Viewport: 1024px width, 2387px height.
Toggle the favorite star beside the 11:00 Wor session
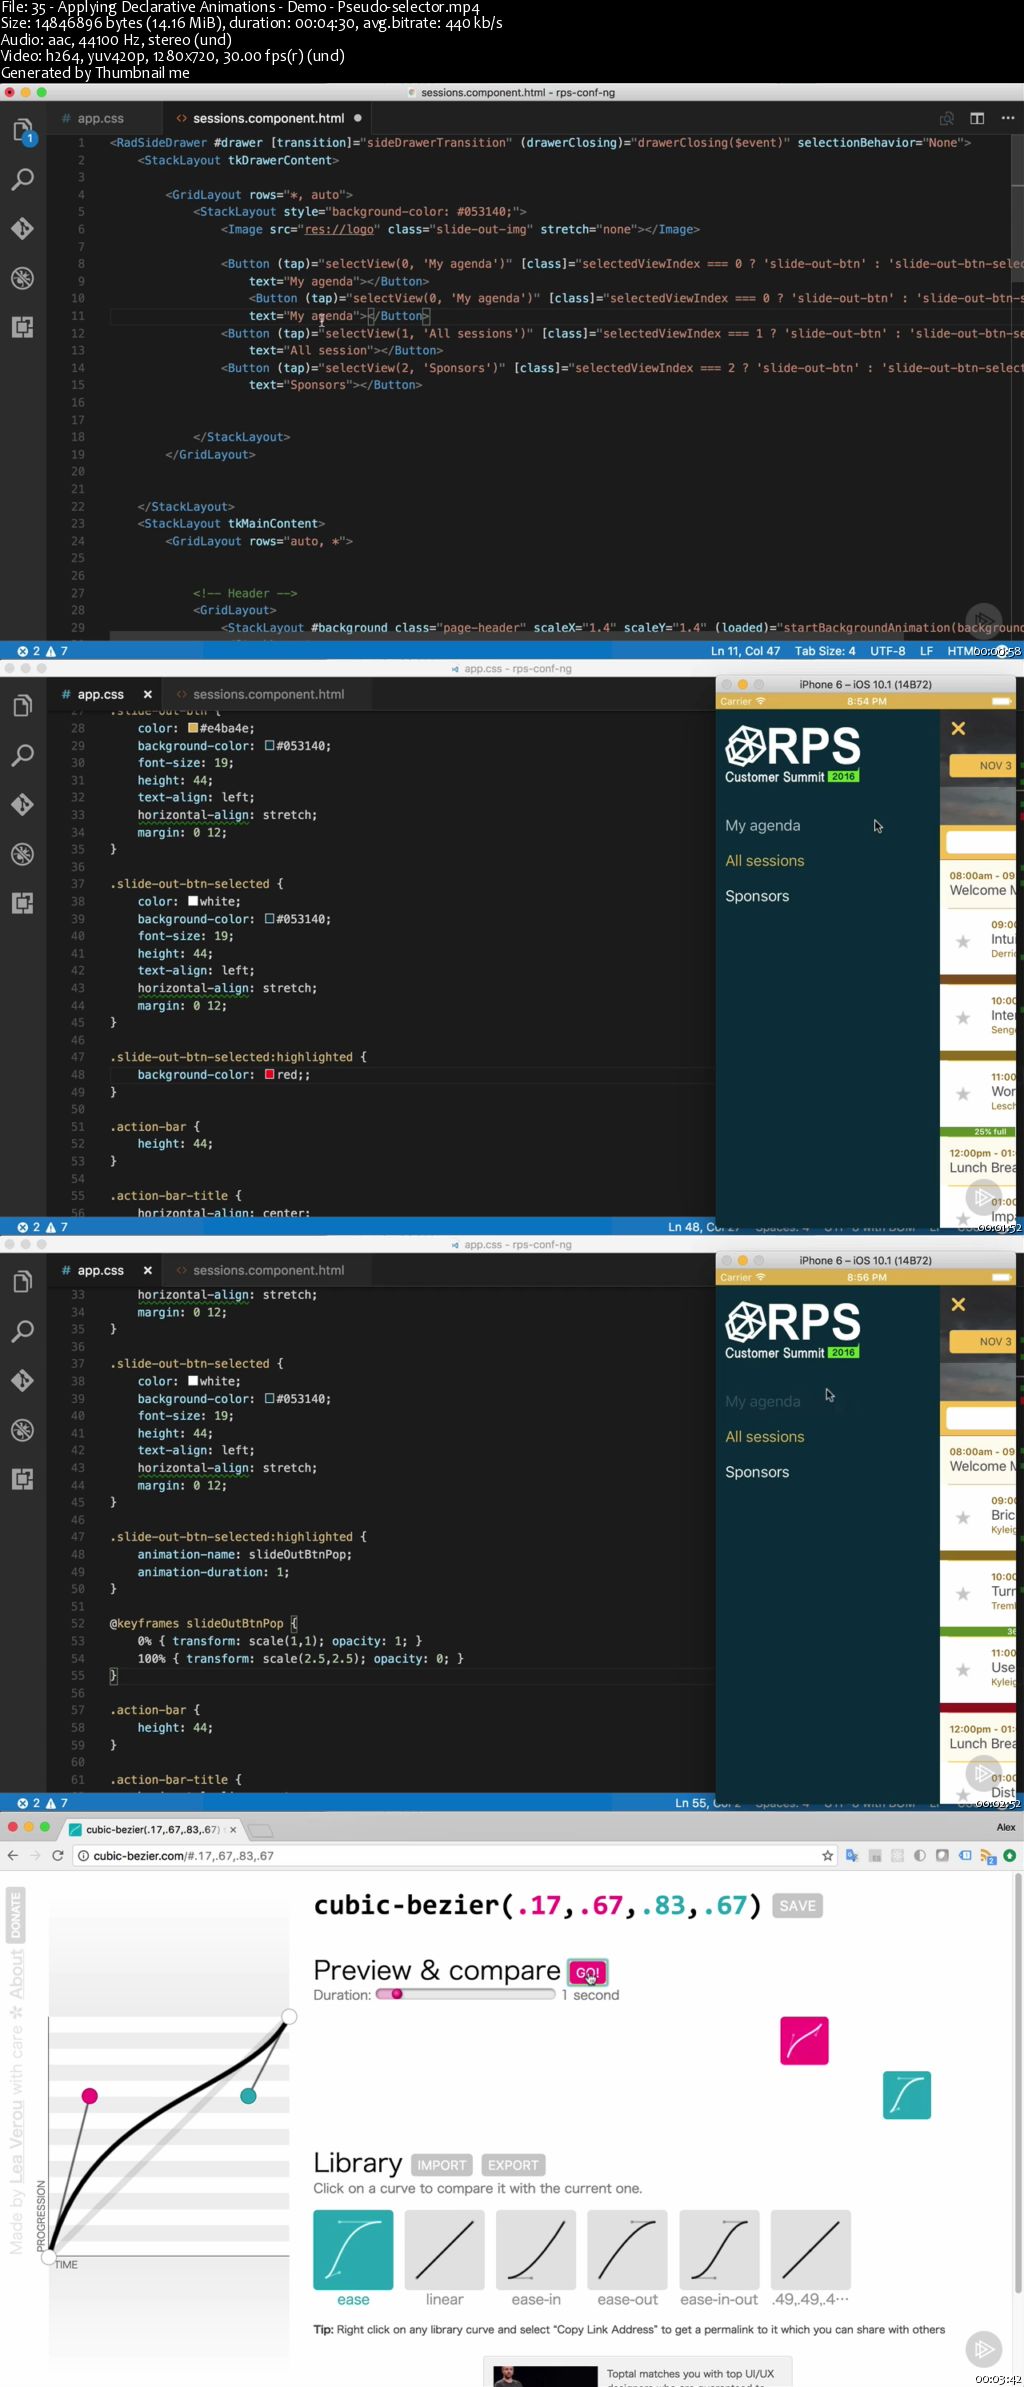(963, 1093)
